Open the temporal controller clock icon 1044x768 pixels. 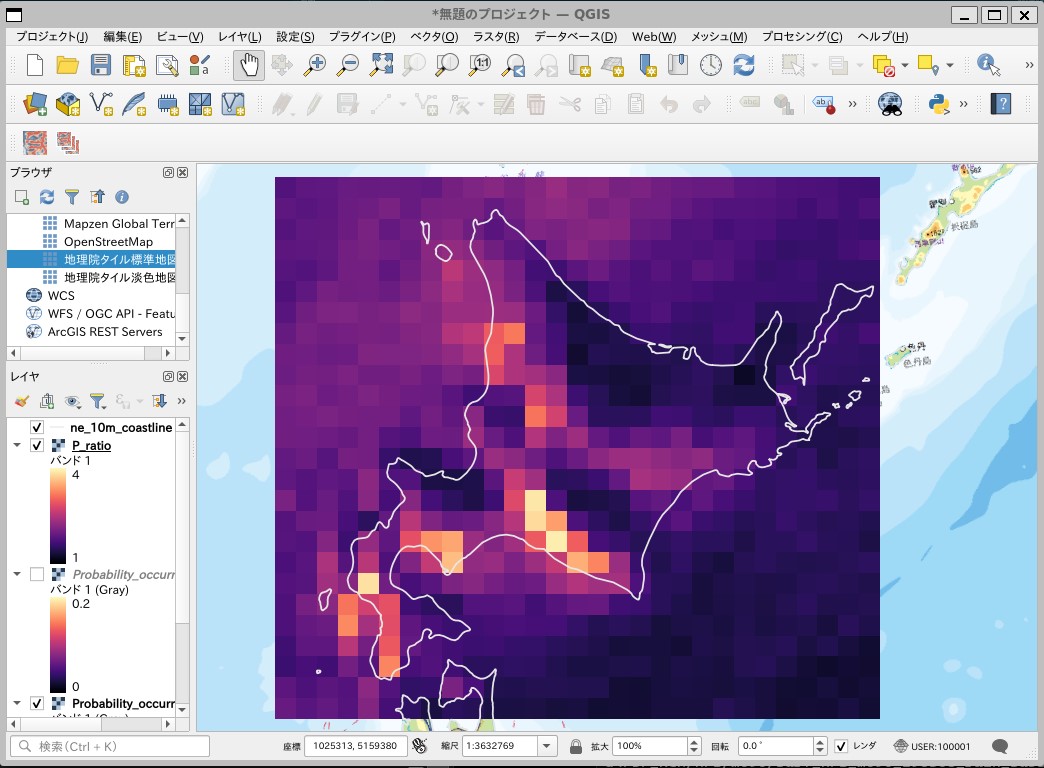tap(710, 65)
